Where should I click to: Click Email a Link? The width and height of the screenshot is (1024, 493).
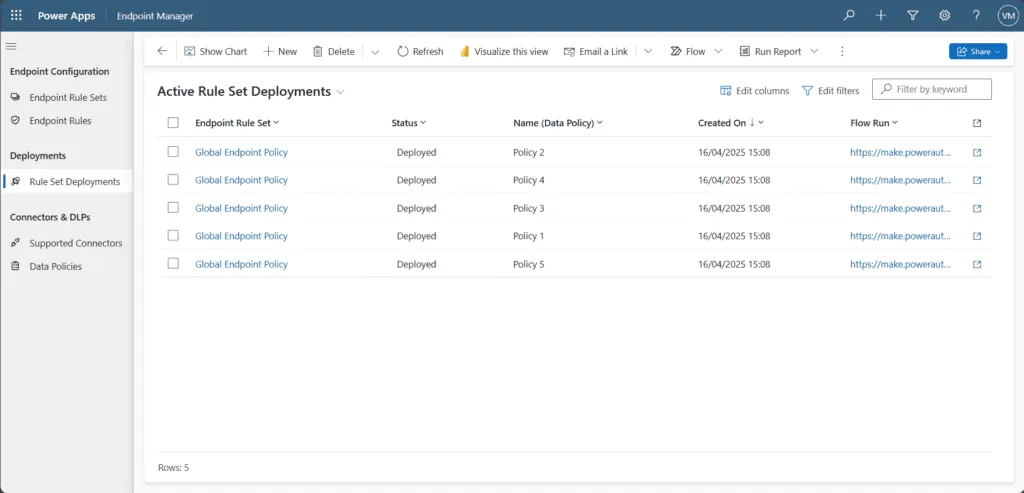point(596,52)
